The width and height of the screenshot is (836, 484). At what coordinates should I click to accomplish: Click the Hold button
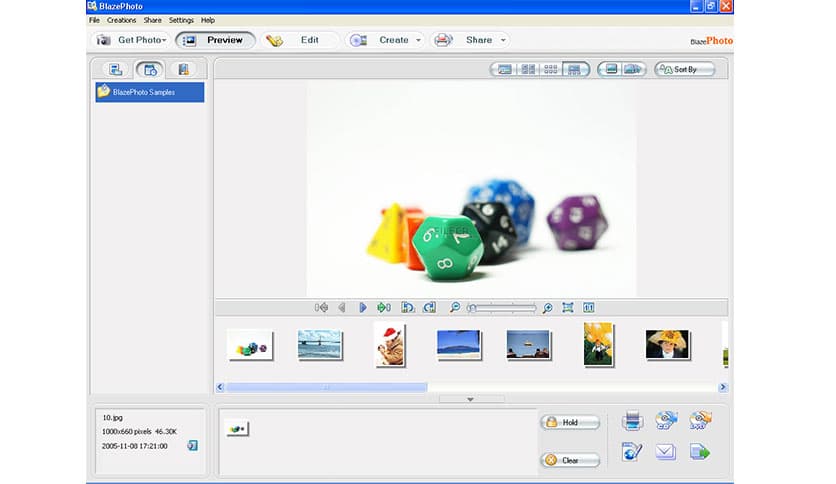click(570, 423)
